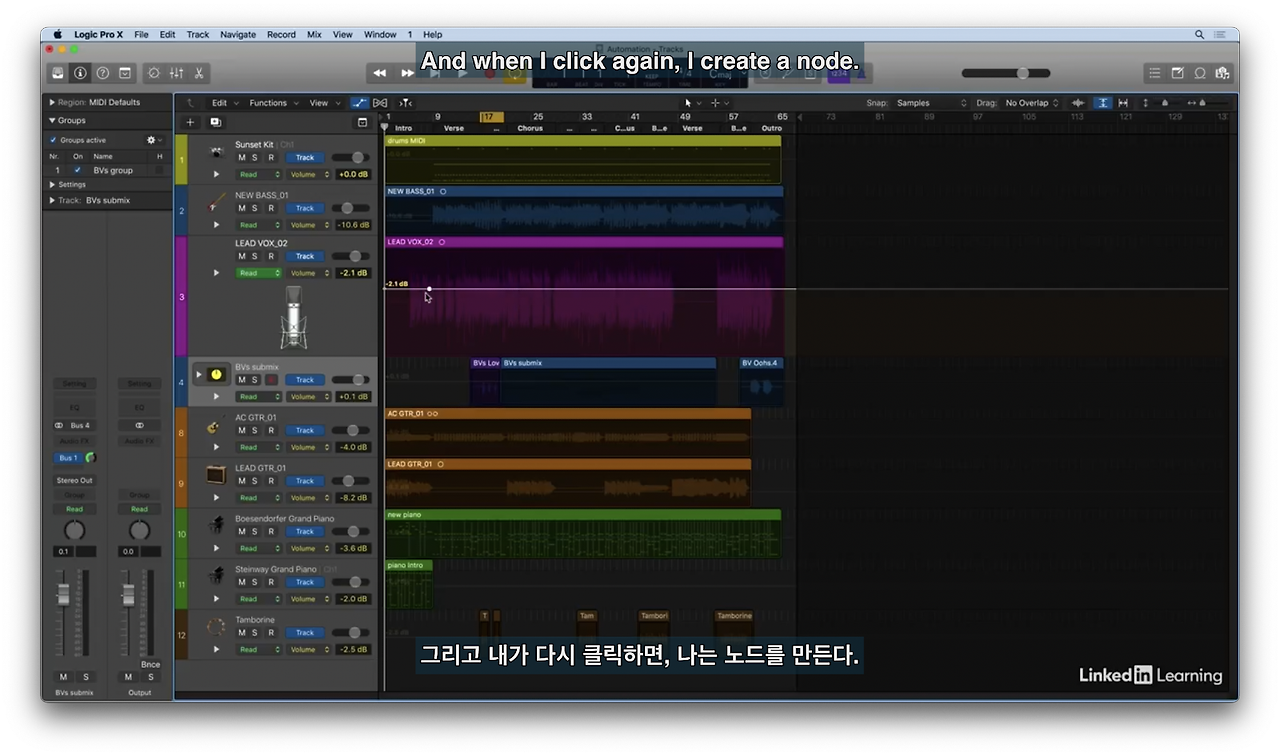The width and height of the screenshot is (1280, 756).
Task: Open Quick Help question-mark icon
Action: [102, 73]
